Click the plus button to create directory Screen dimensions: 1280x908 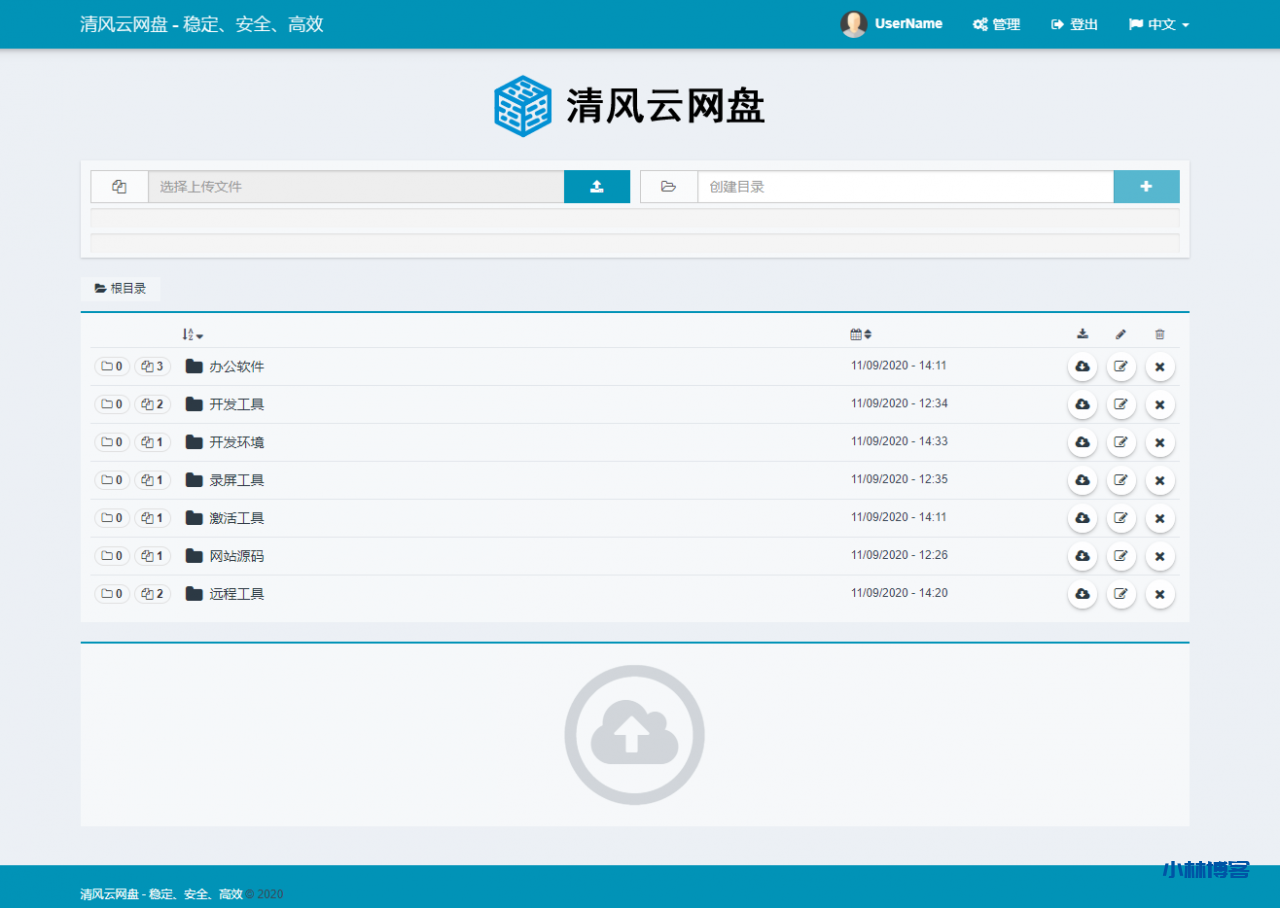(1146, 187)
